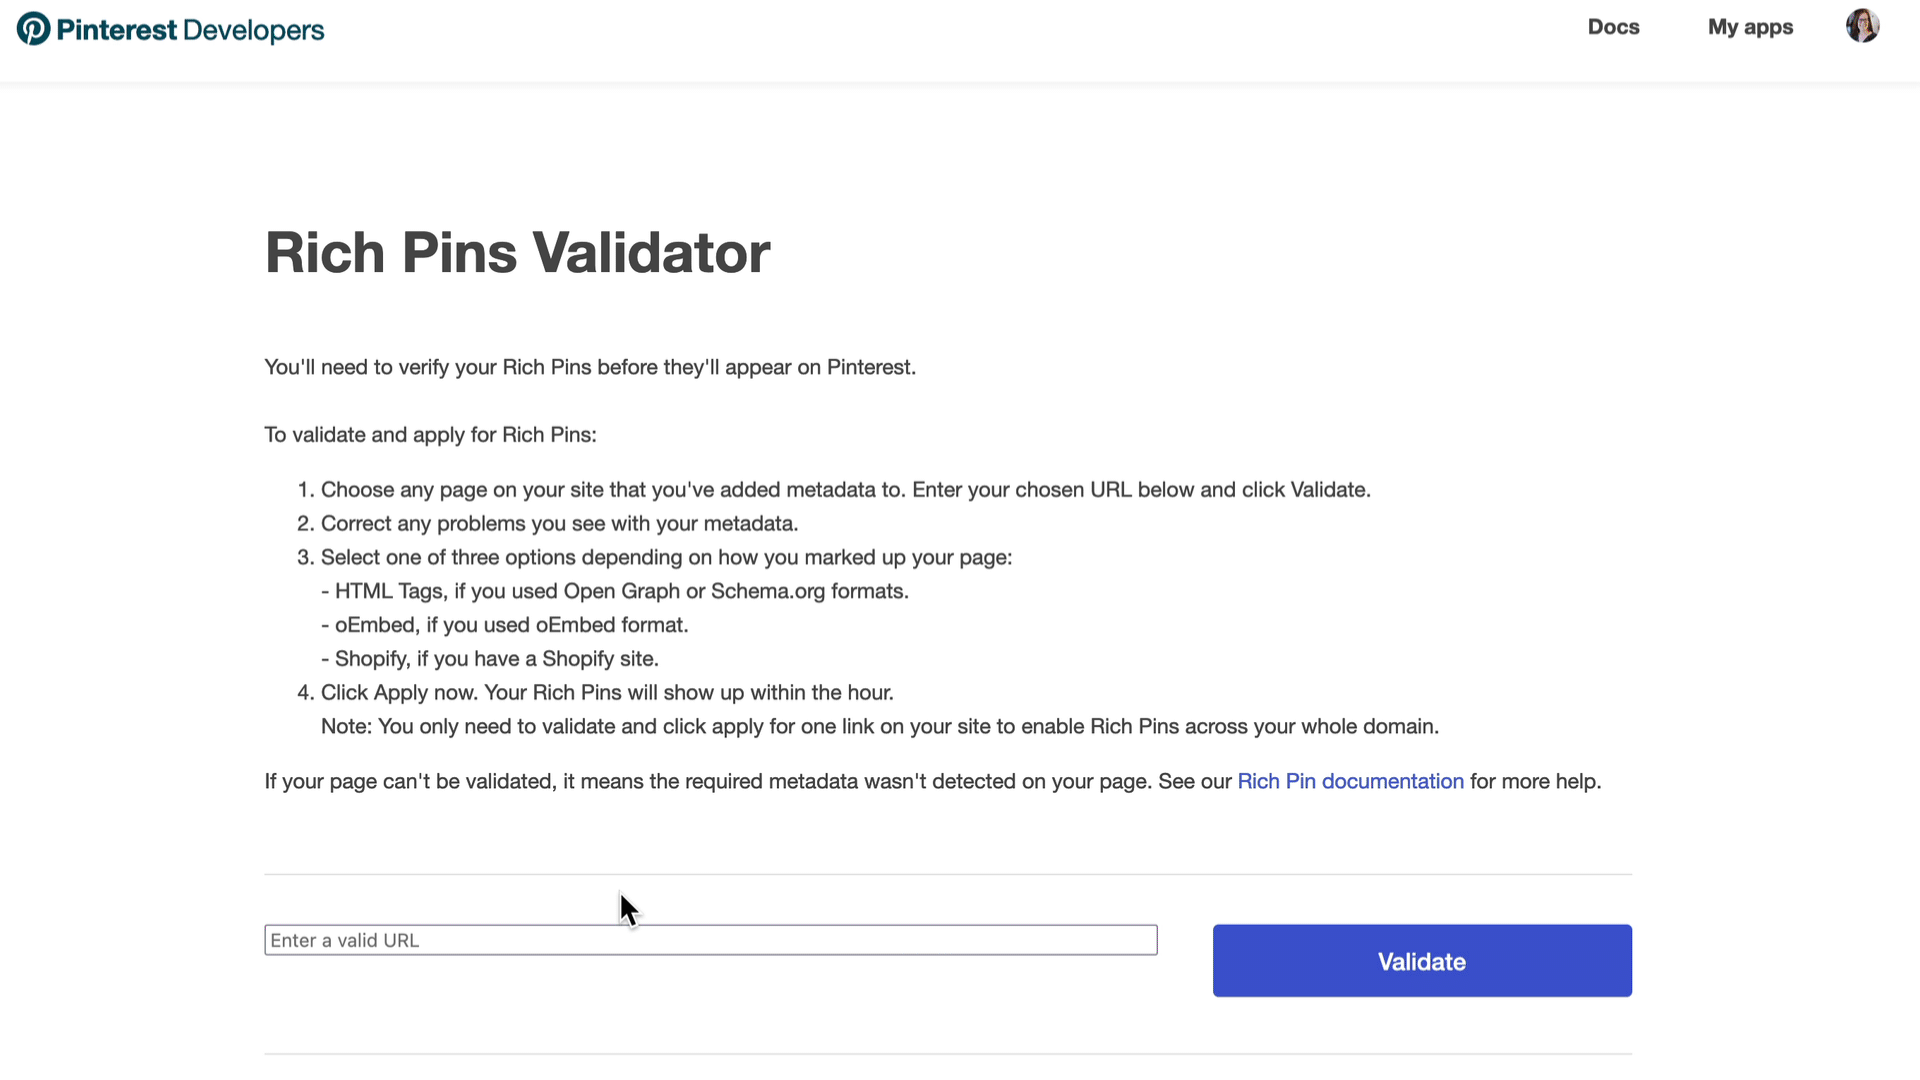This screenshot has height=1080, width=1920.
Task: Click the If your page can't be validated sentence
Action: (x=933, y=781)
